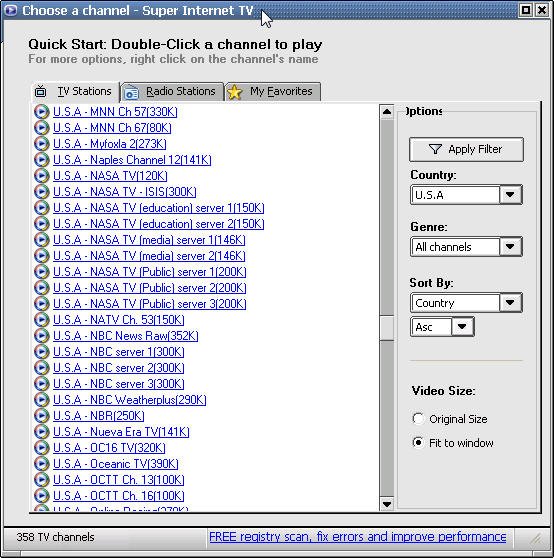Click the scroll up arrow of channel list

pos(387,112)
